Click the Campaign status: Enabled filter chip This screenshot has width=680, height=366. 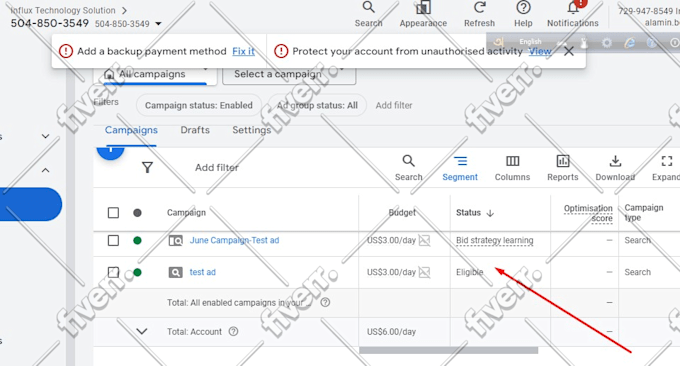(199, 105)
